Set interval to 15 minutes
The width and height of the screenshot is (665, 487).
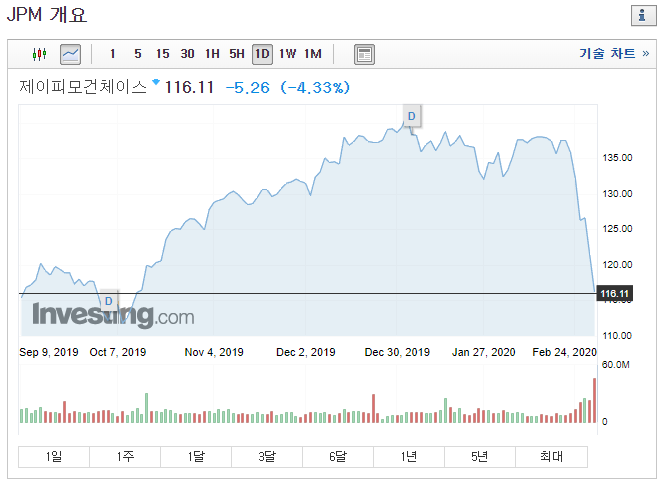(162, 54)
